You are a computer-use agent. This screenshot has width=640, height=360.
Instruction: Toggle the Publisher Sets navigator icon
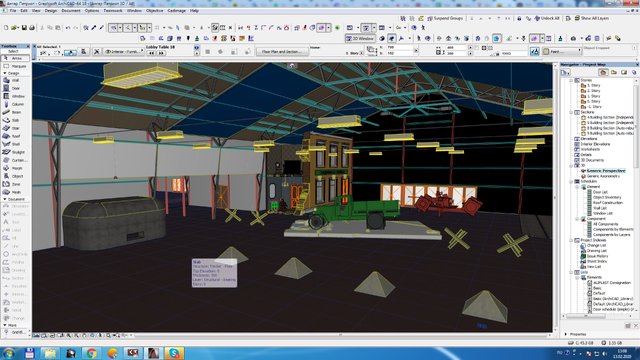[x=634, y=72]
